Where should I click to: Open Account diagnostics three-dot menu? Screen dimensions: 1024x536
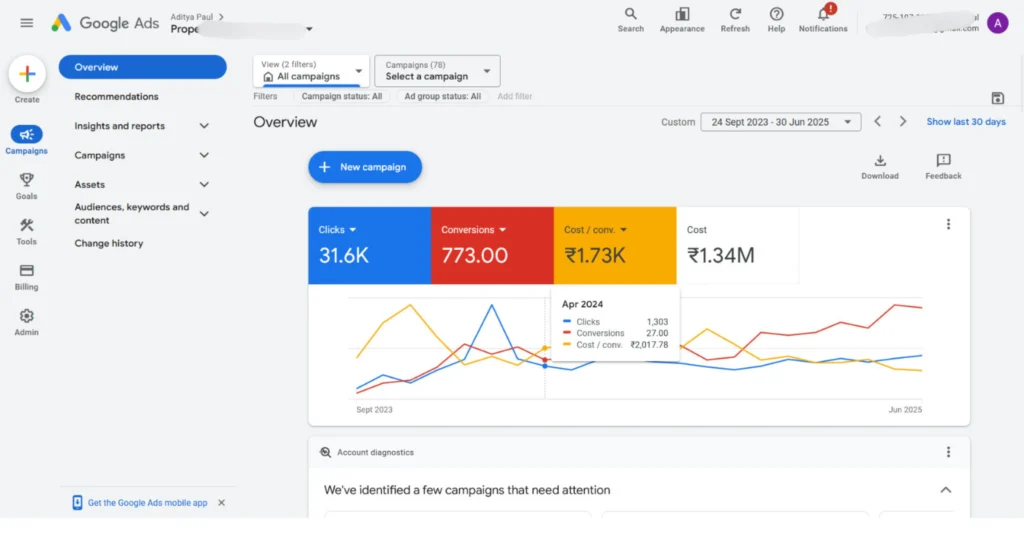click(x=948, y=452)
